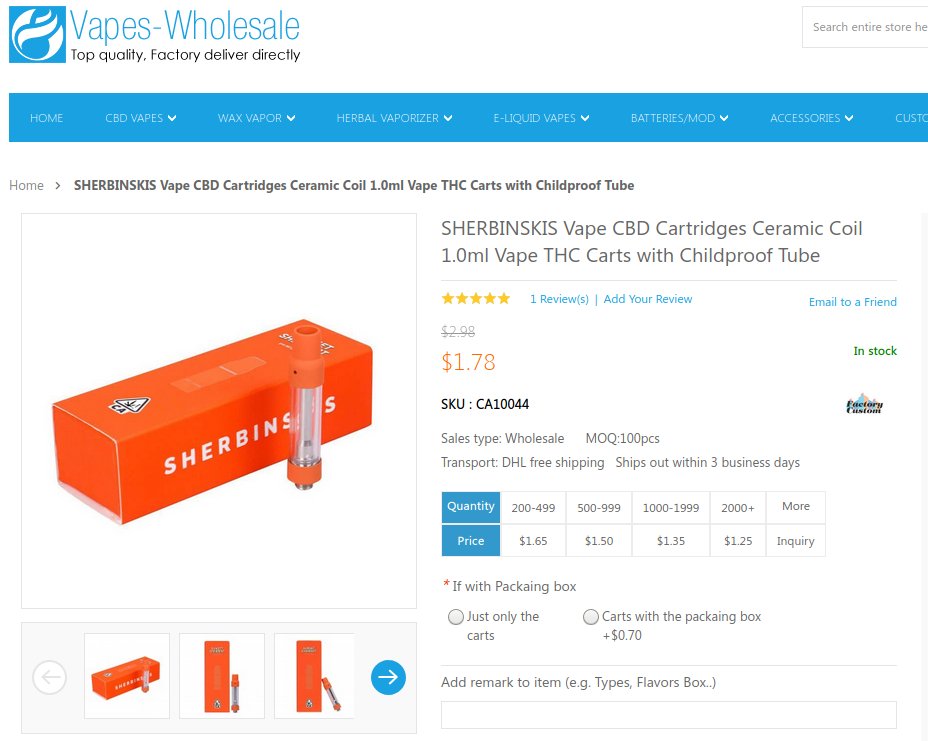This screenshot has height=741, width=928.
Task: Click the five-star rating icons
Action: point(475,298)
